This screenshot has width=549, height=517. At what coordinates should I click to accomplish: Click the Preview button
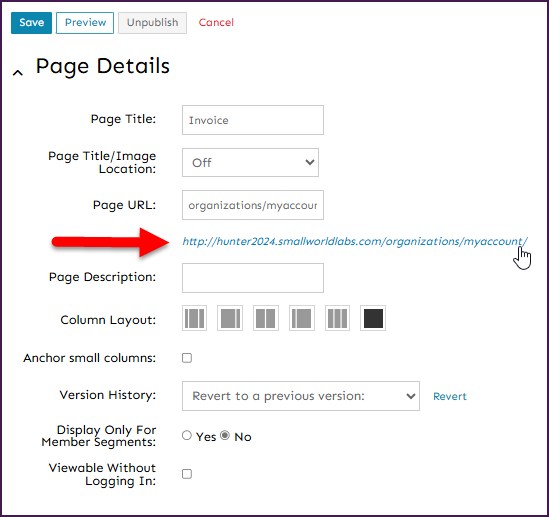coord(85,23)
